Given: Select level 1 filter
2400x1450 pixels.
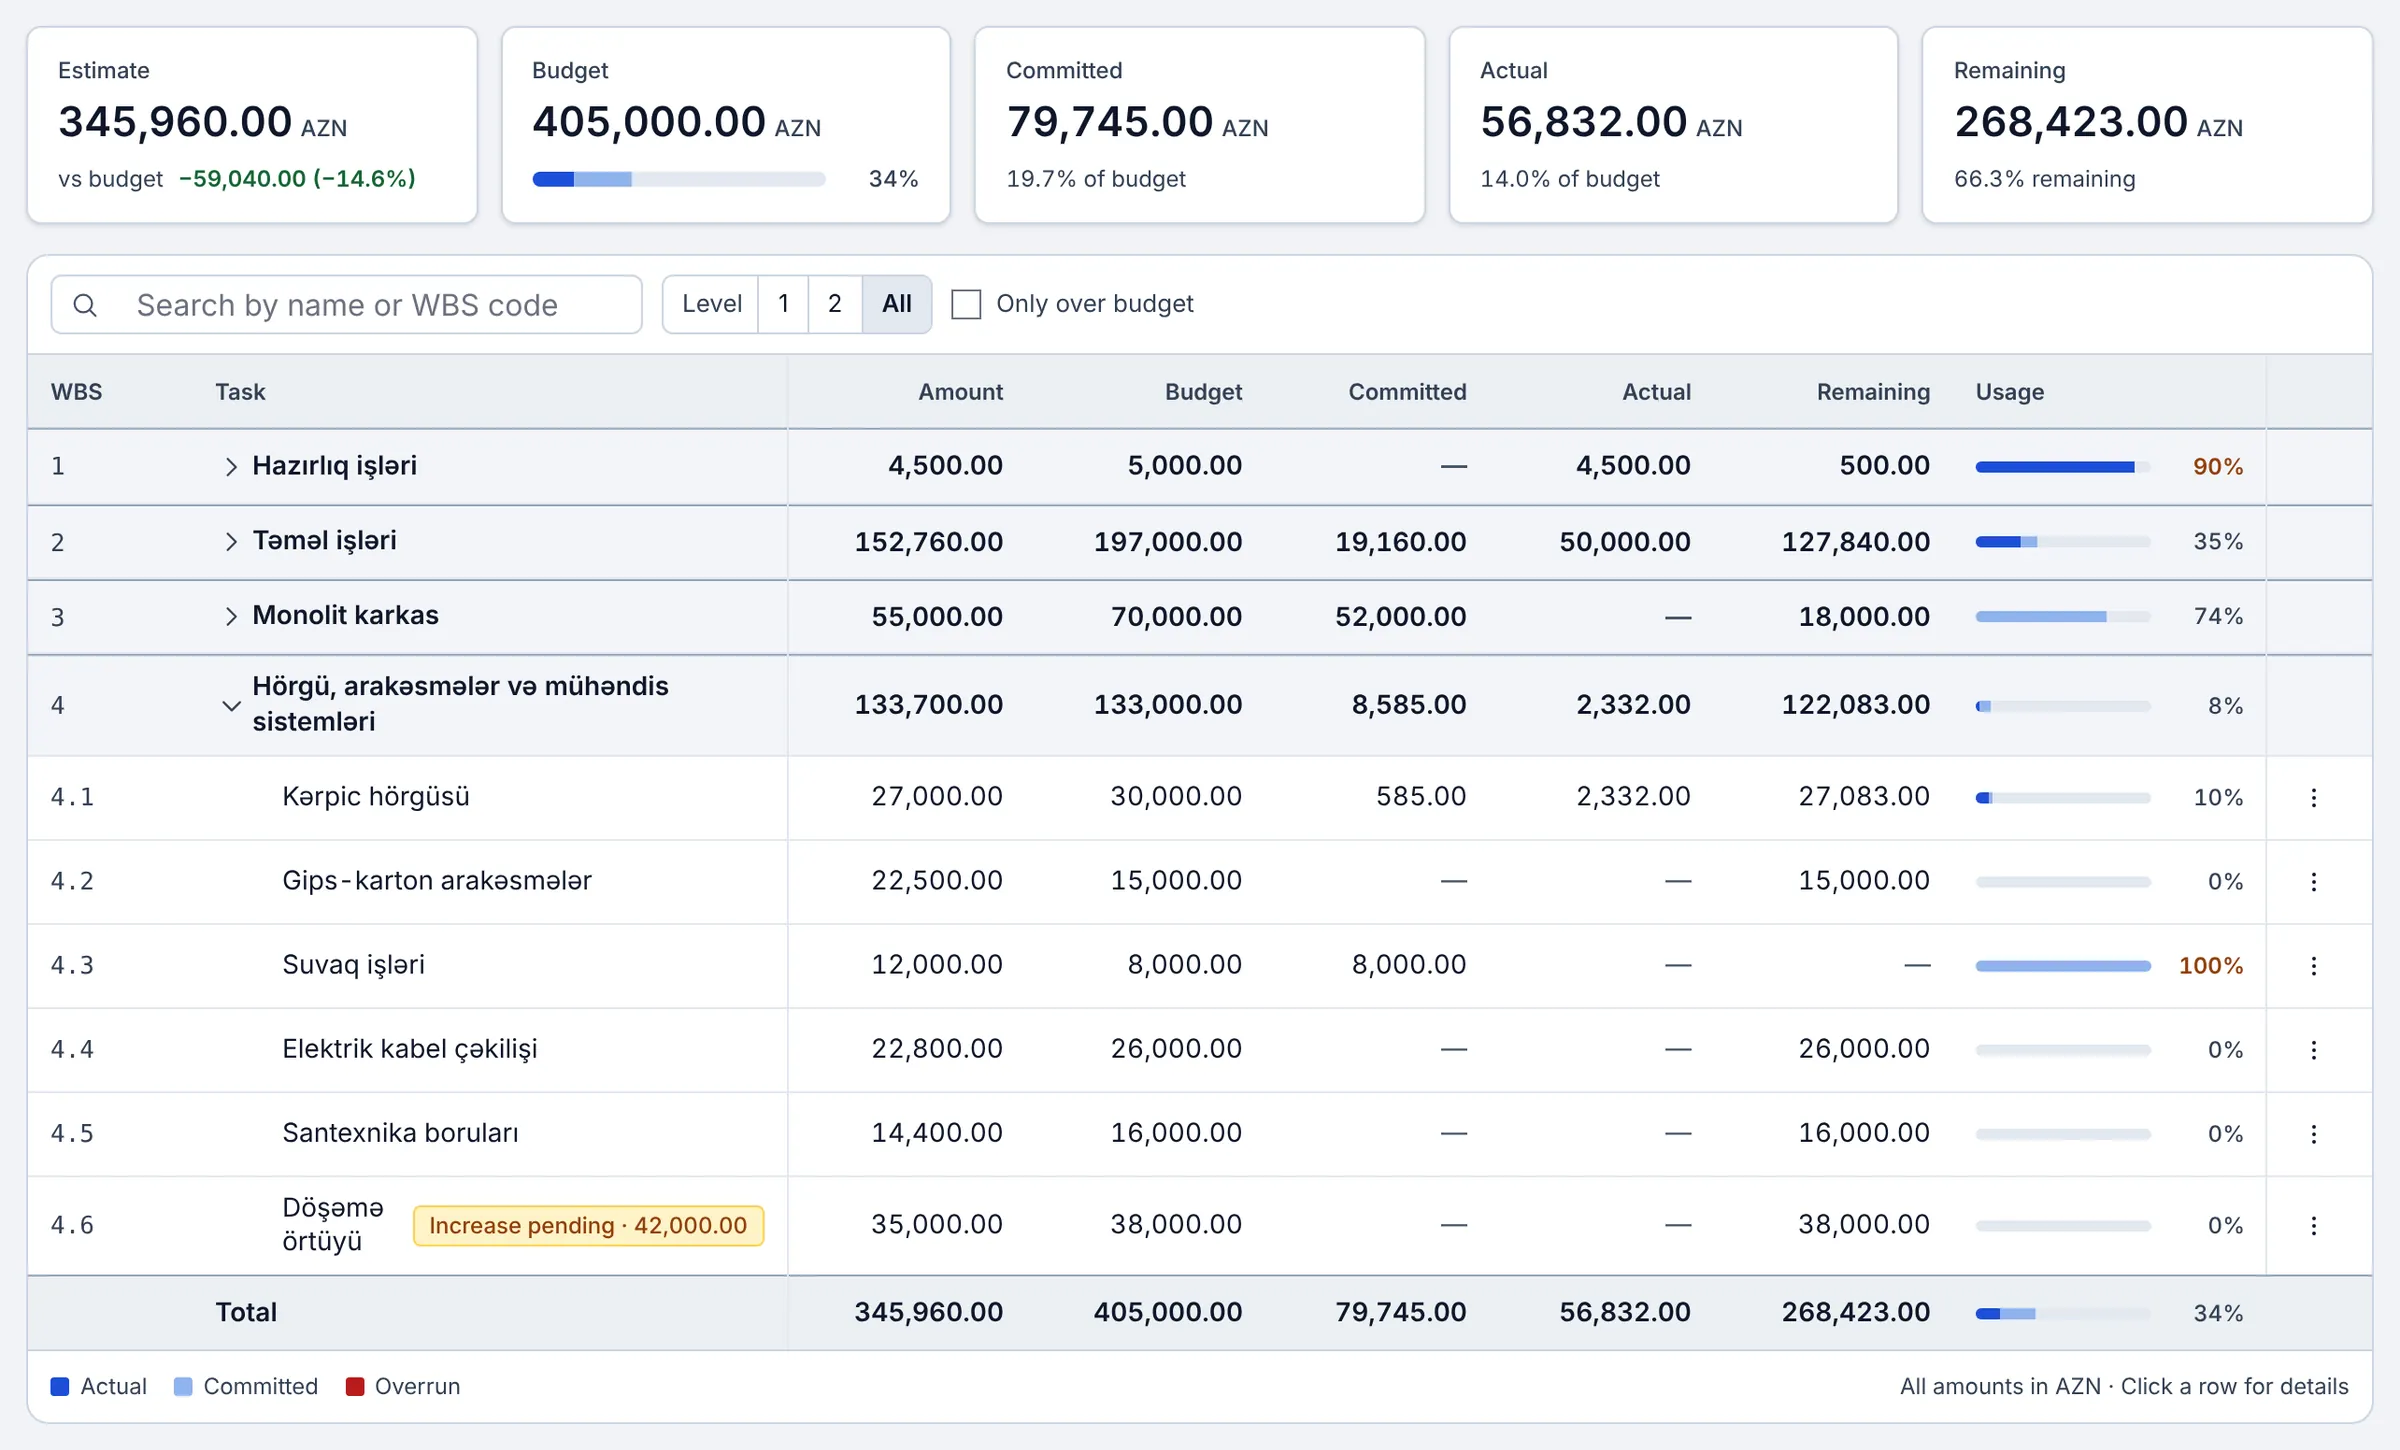Looking at the screenshot, I should (783, 304).
